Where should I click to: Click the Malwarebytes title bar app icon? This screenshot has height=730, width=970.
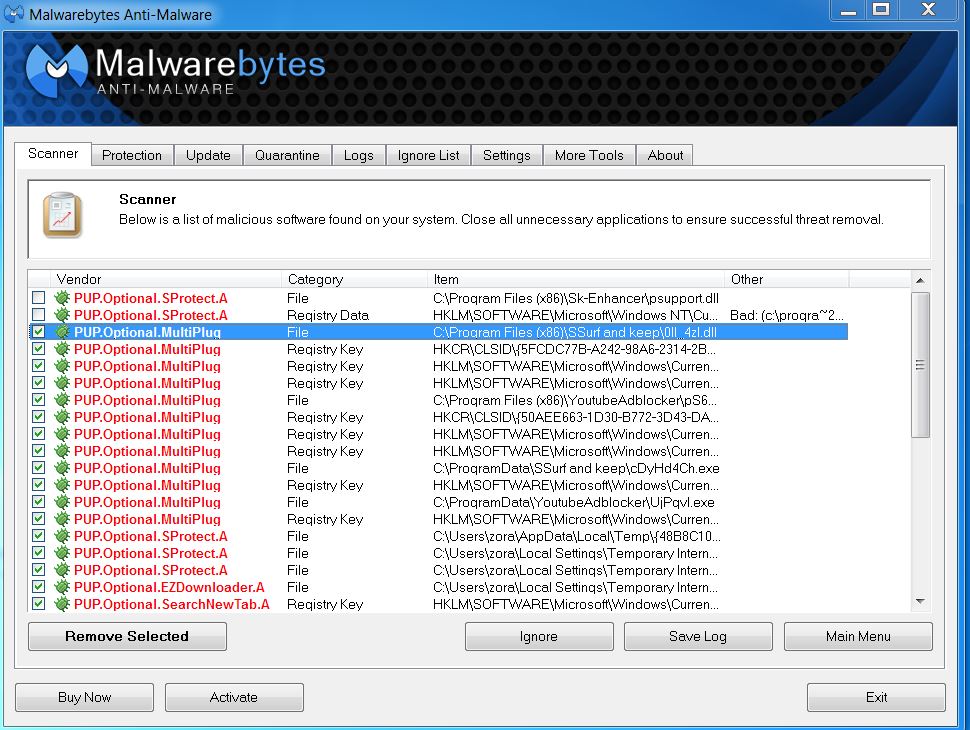(x=14, y=14)
